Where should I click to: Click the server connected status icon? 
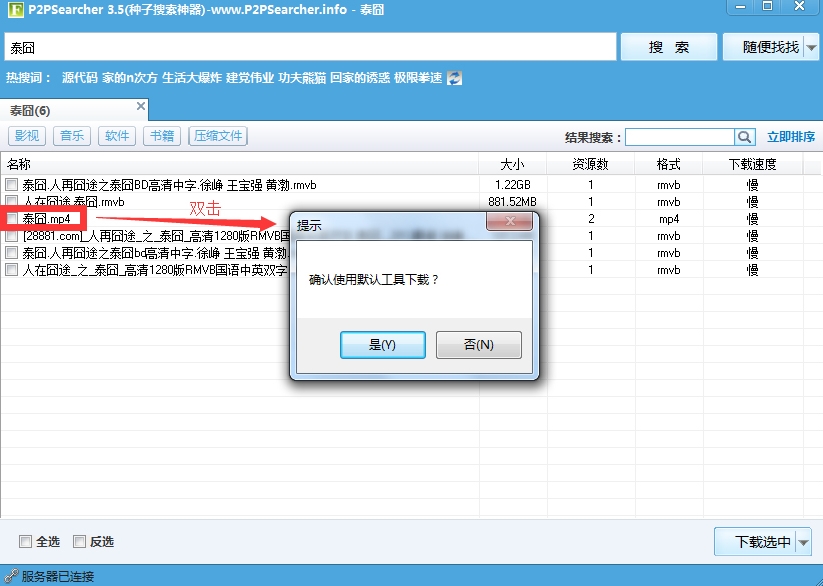[10, 576]
